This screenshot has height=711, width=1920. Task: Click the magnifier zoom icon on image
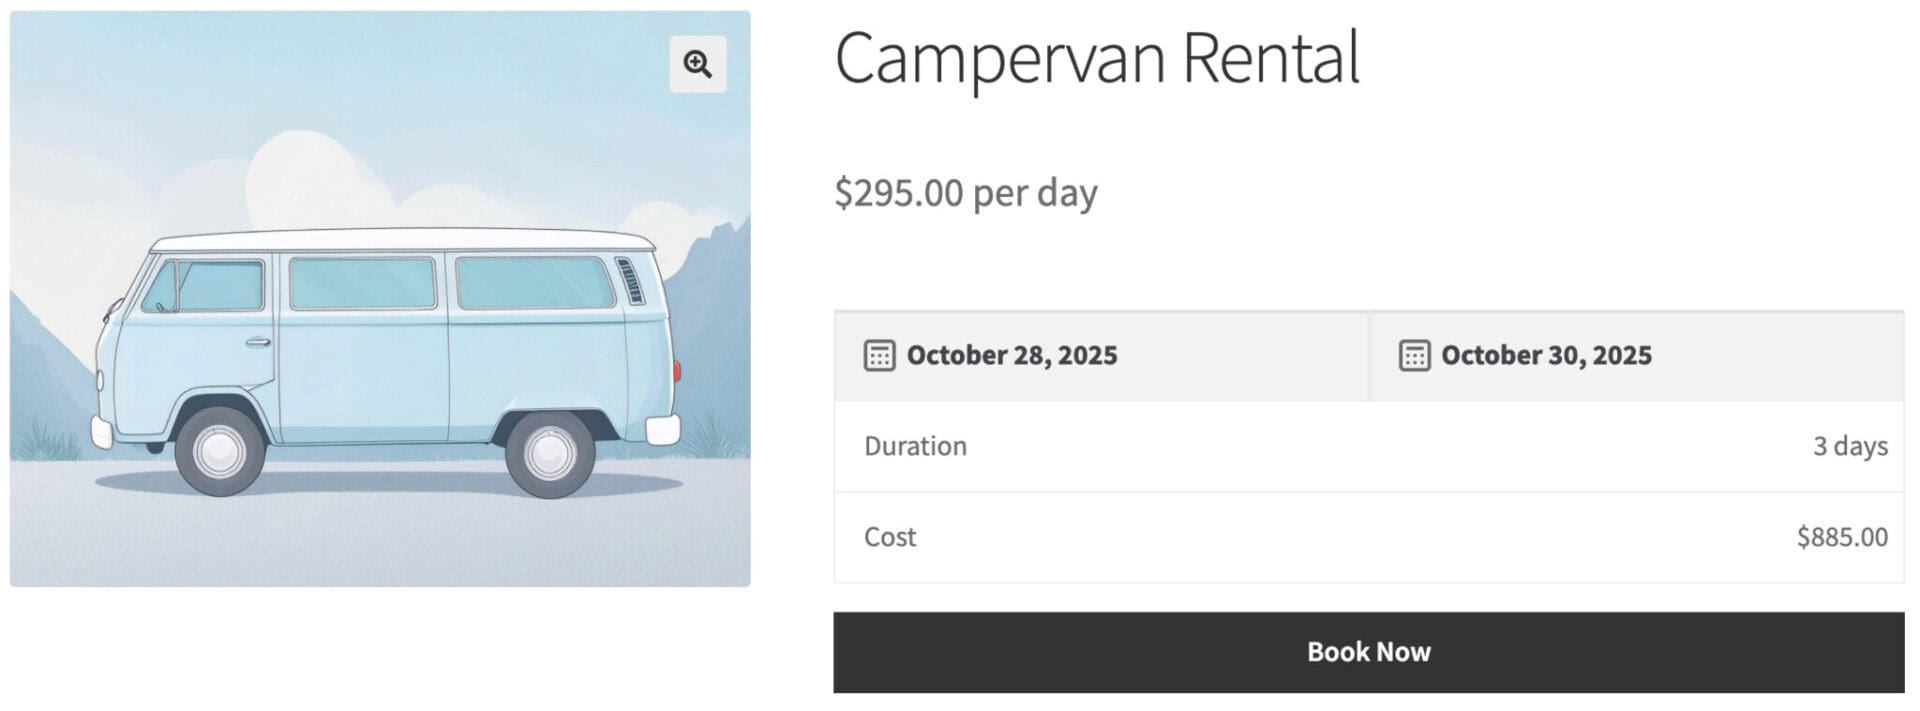[697, 64]
